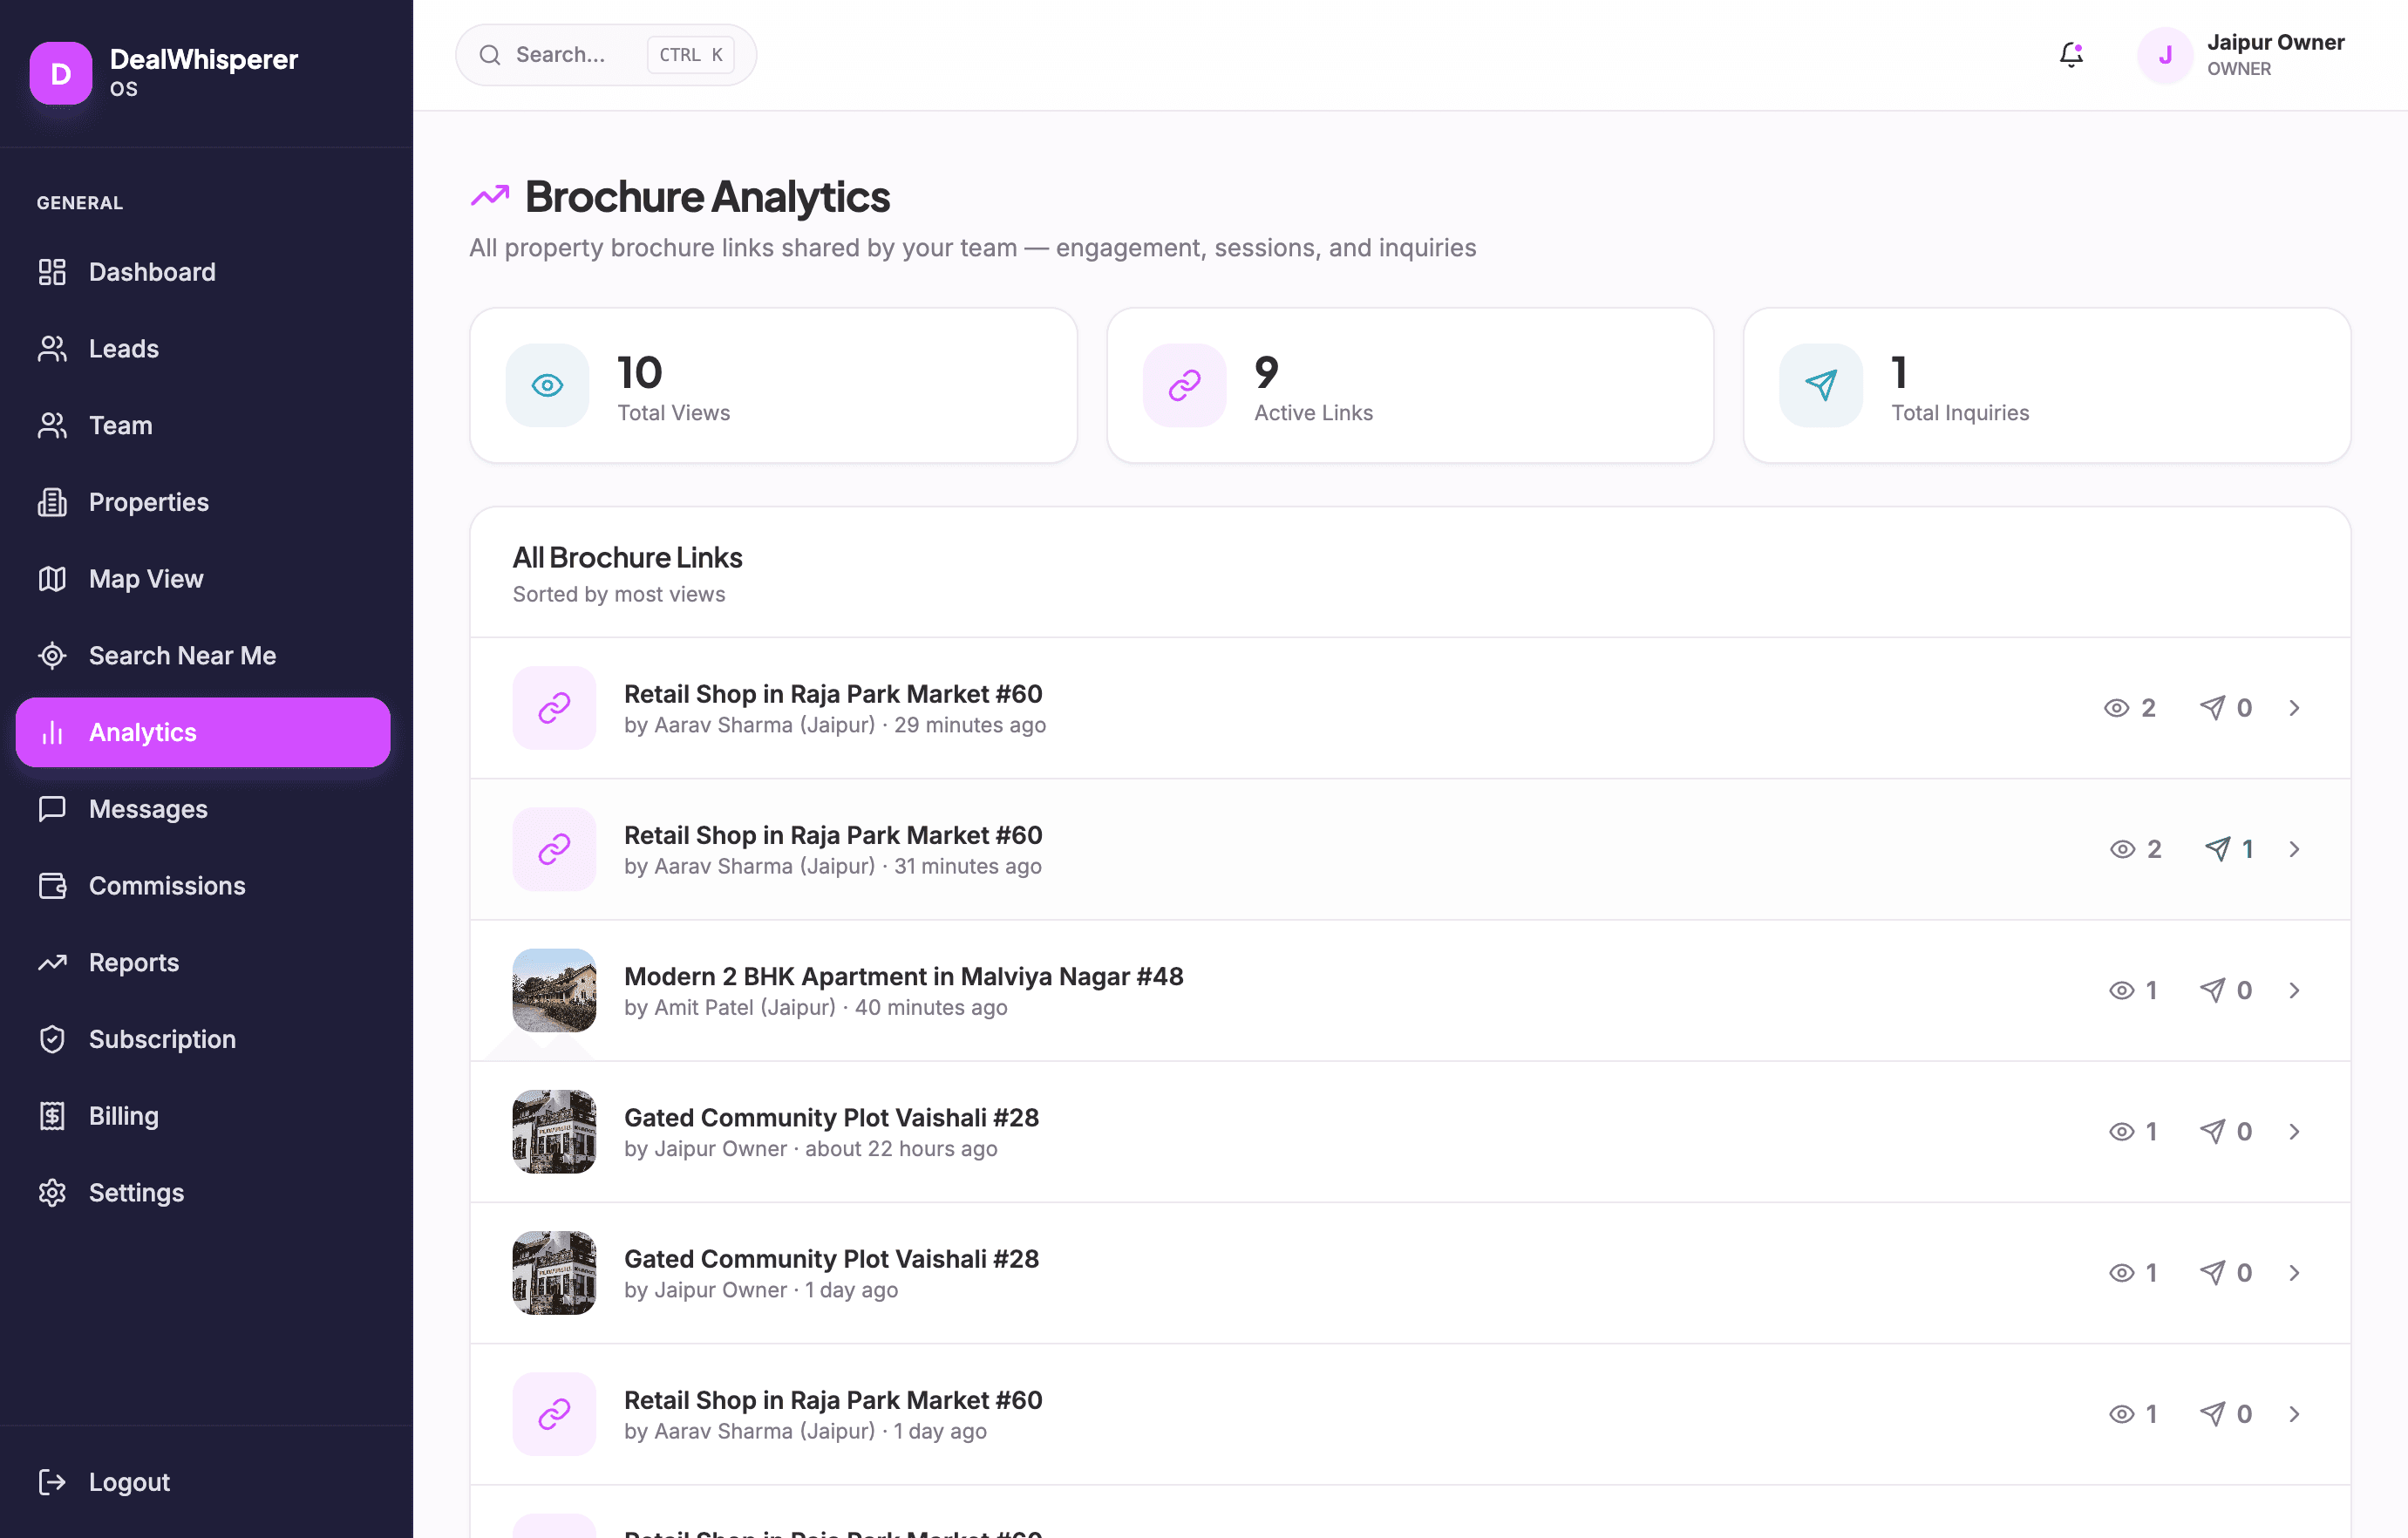Focus the Search input field
The height and width of the screenshot is (1538, 2408).
click(606, 55)
